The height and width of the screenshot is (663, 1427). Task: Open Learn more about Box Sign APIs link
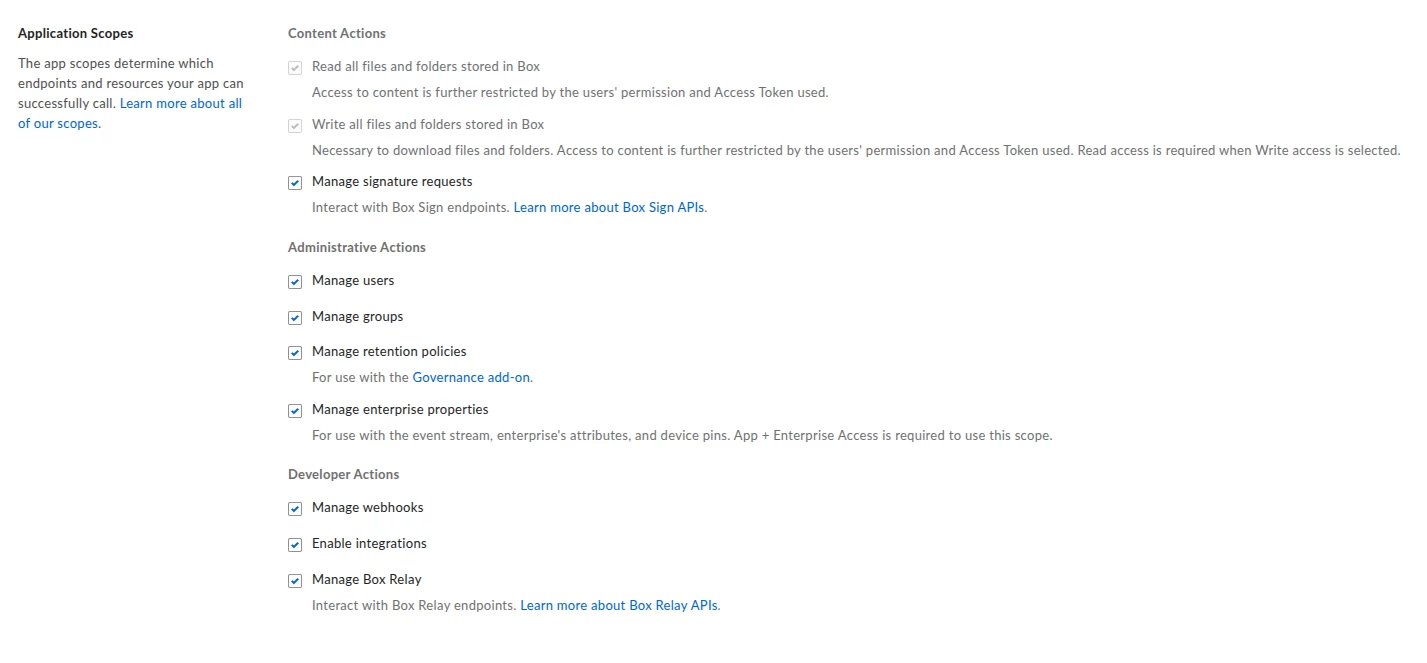tap(609, 208)
